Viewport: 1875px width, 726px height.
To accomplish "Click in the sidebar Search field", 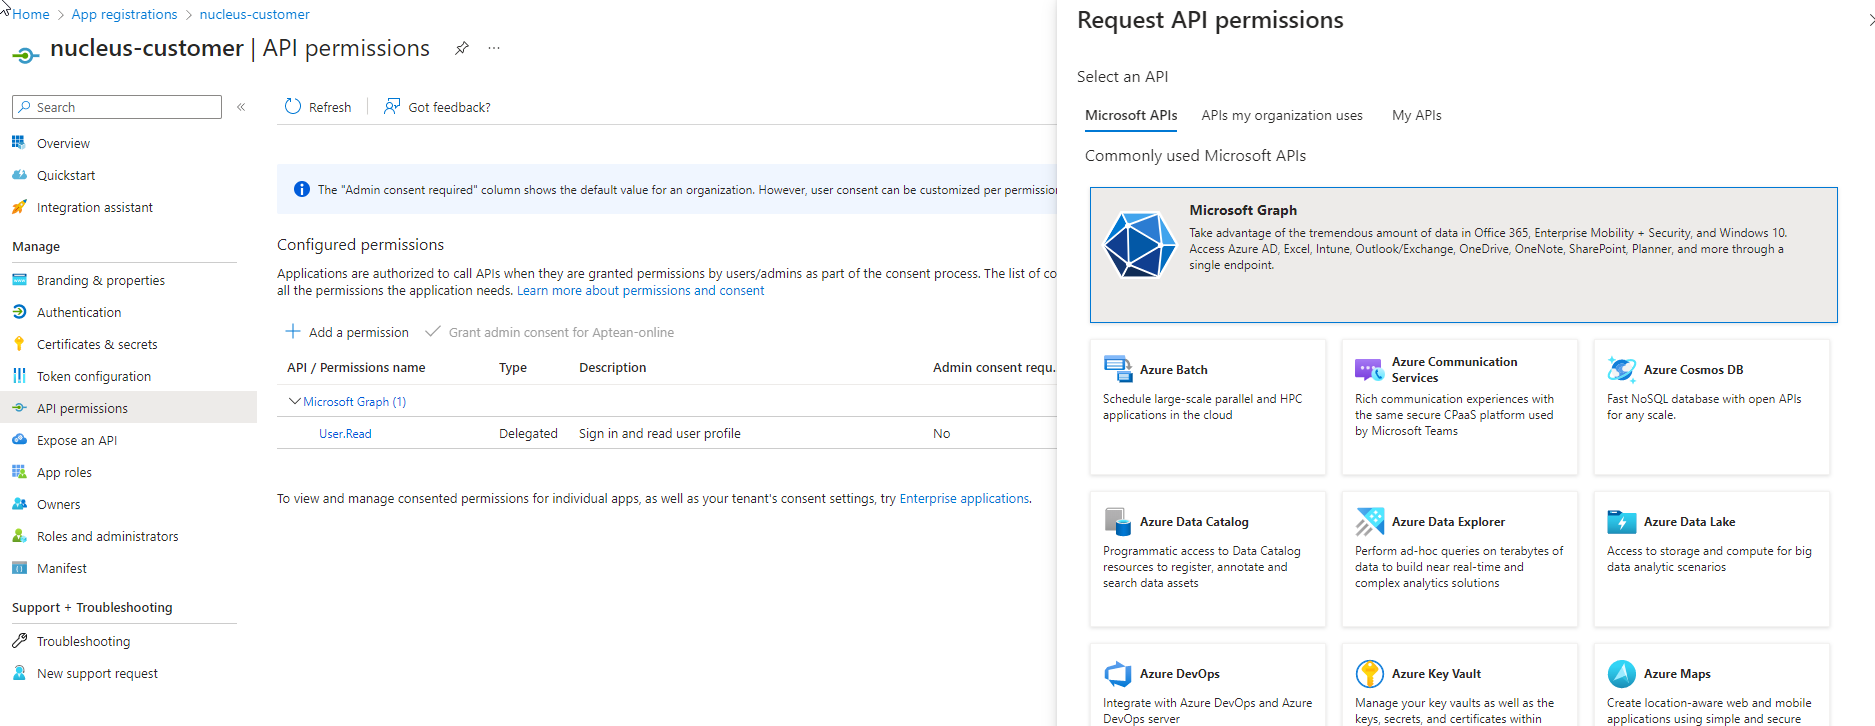I will click(x=117, y=107).
